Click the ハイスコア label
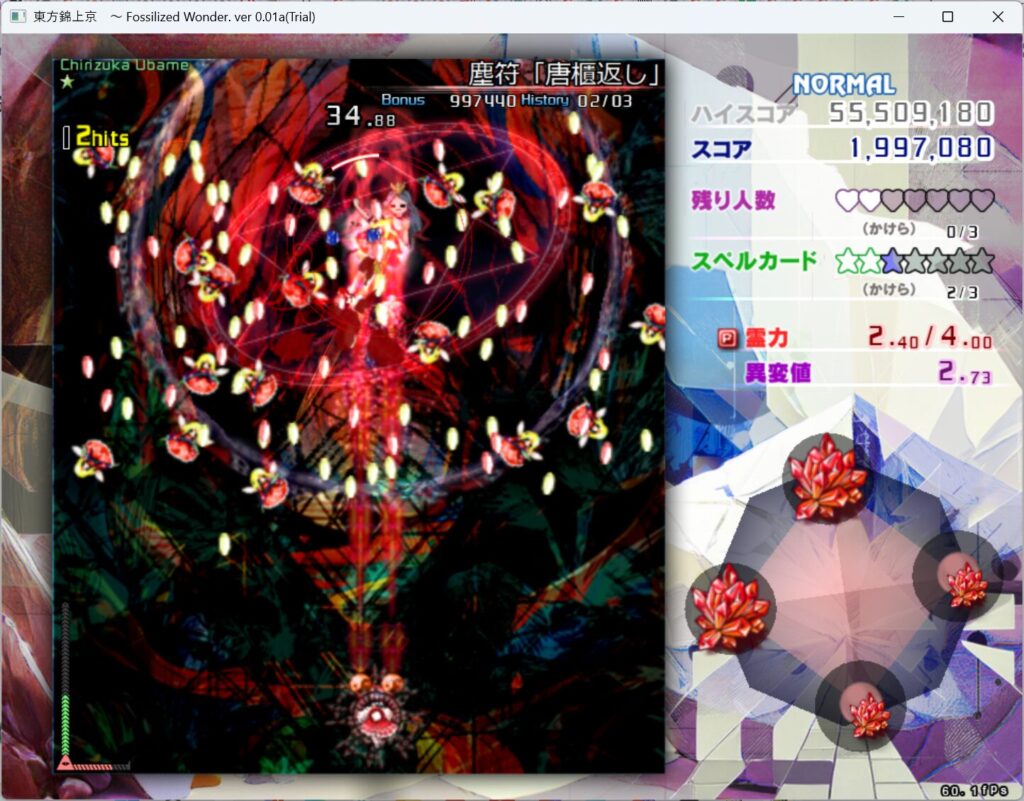 744,114
